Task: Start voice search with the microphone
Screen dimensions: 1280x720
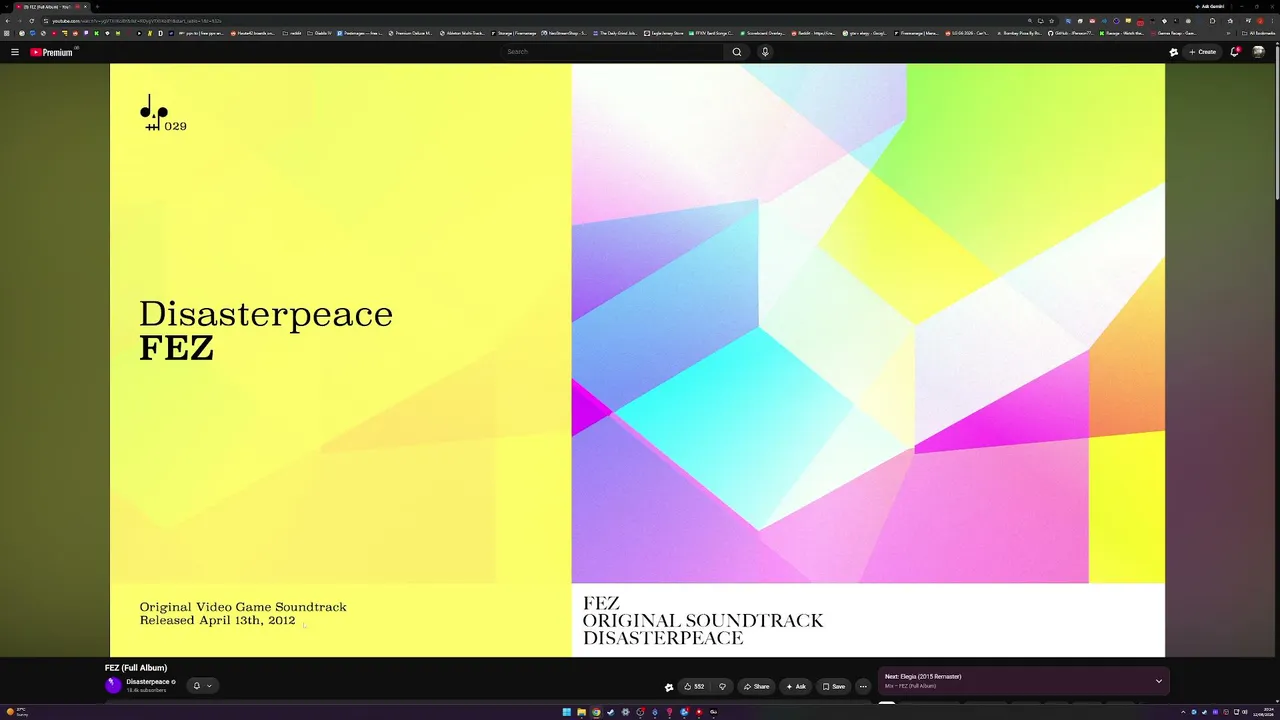Action: 765,52
